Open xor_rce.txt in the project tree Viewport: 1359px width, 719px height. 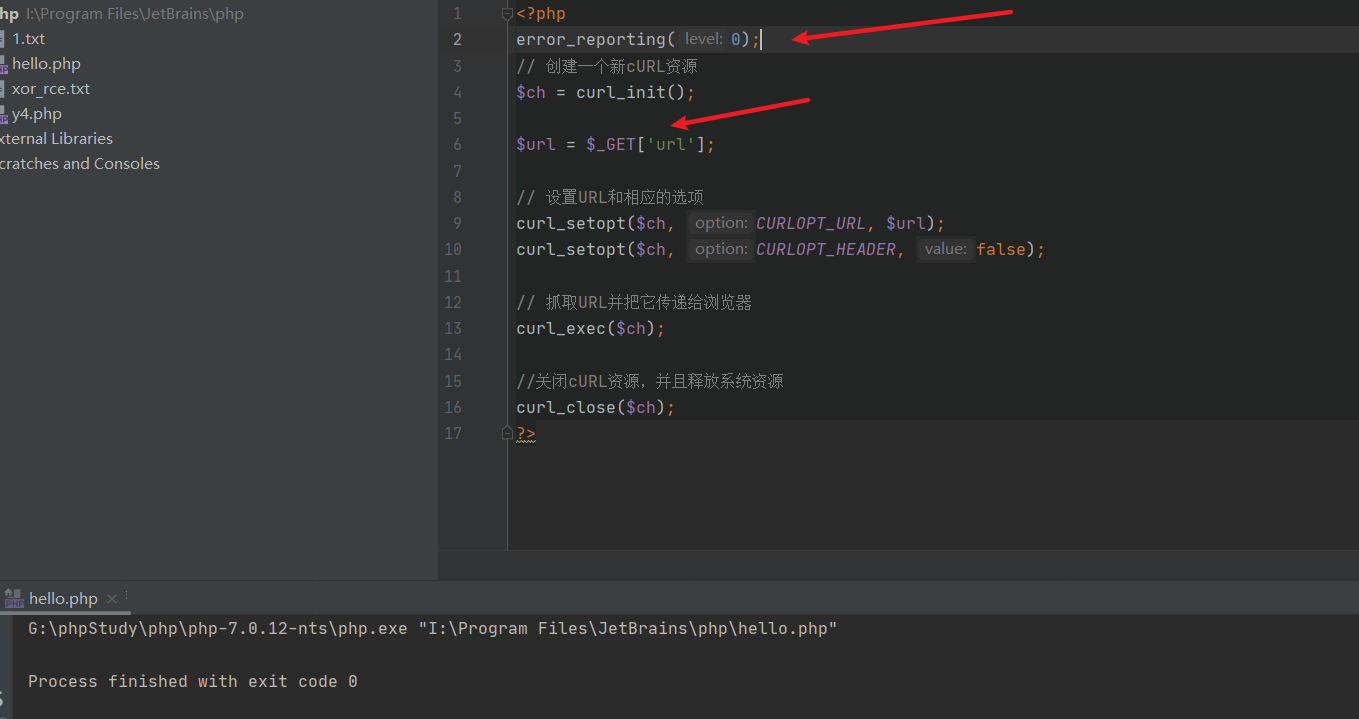pos(51,89)
